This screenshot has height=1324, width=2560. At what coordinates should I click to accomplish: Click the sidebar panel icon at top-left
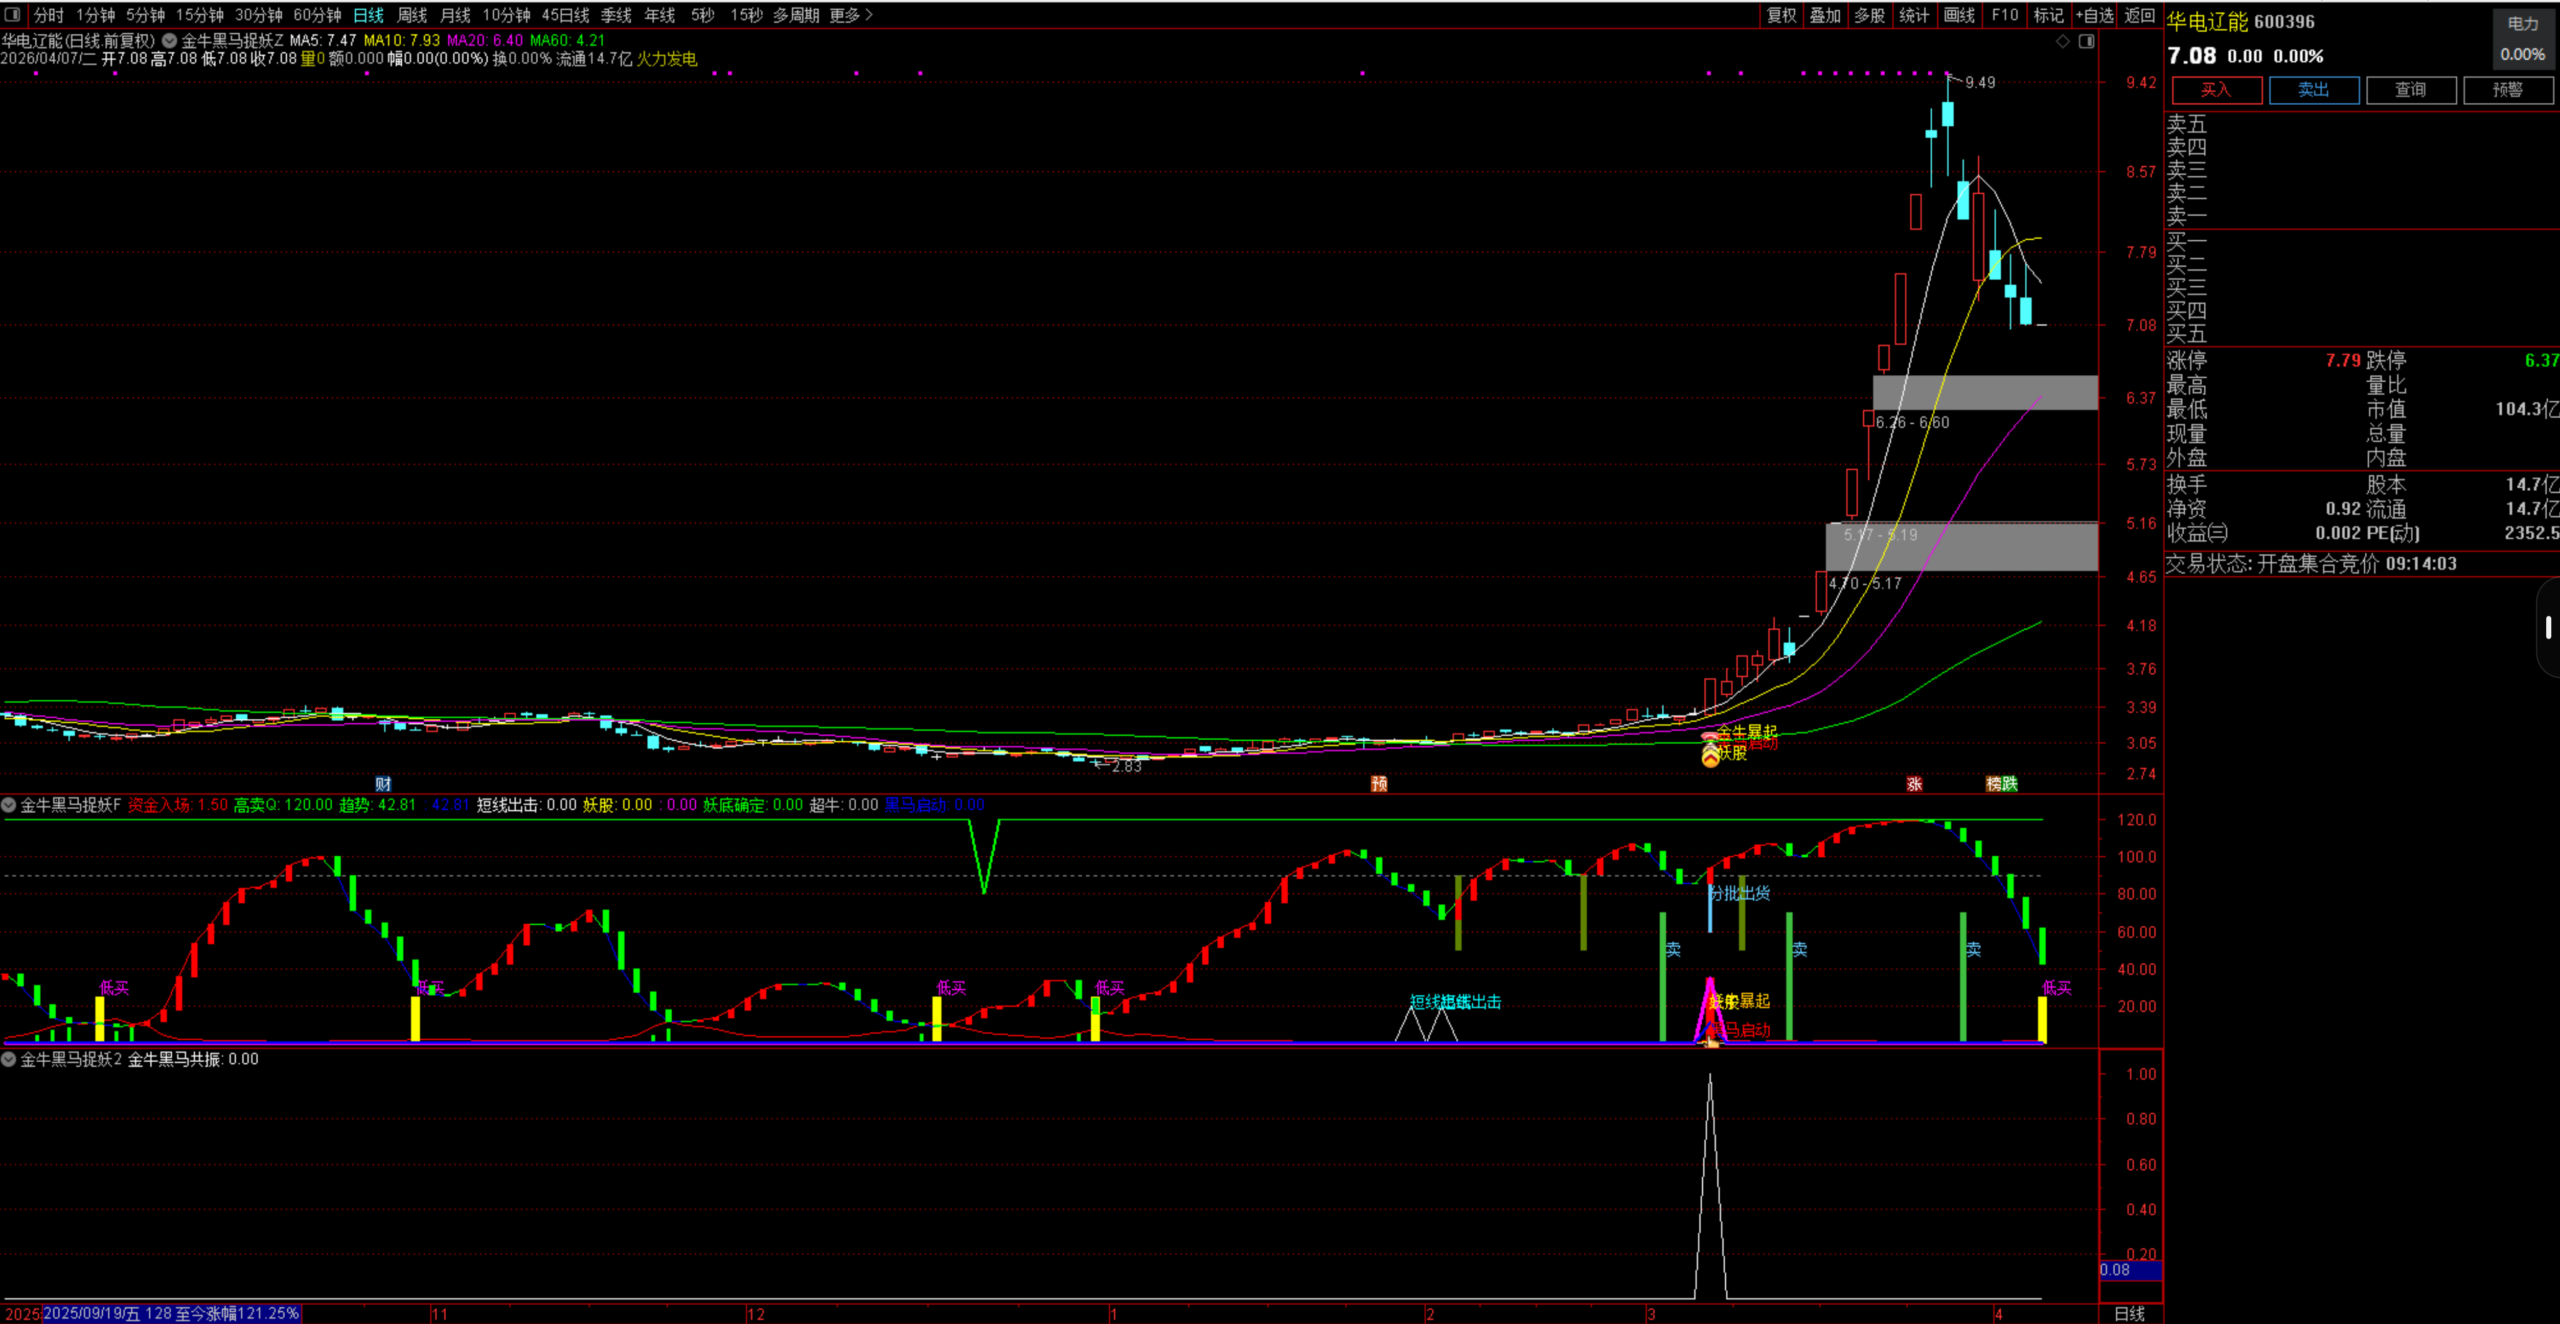tap(13, 15)
